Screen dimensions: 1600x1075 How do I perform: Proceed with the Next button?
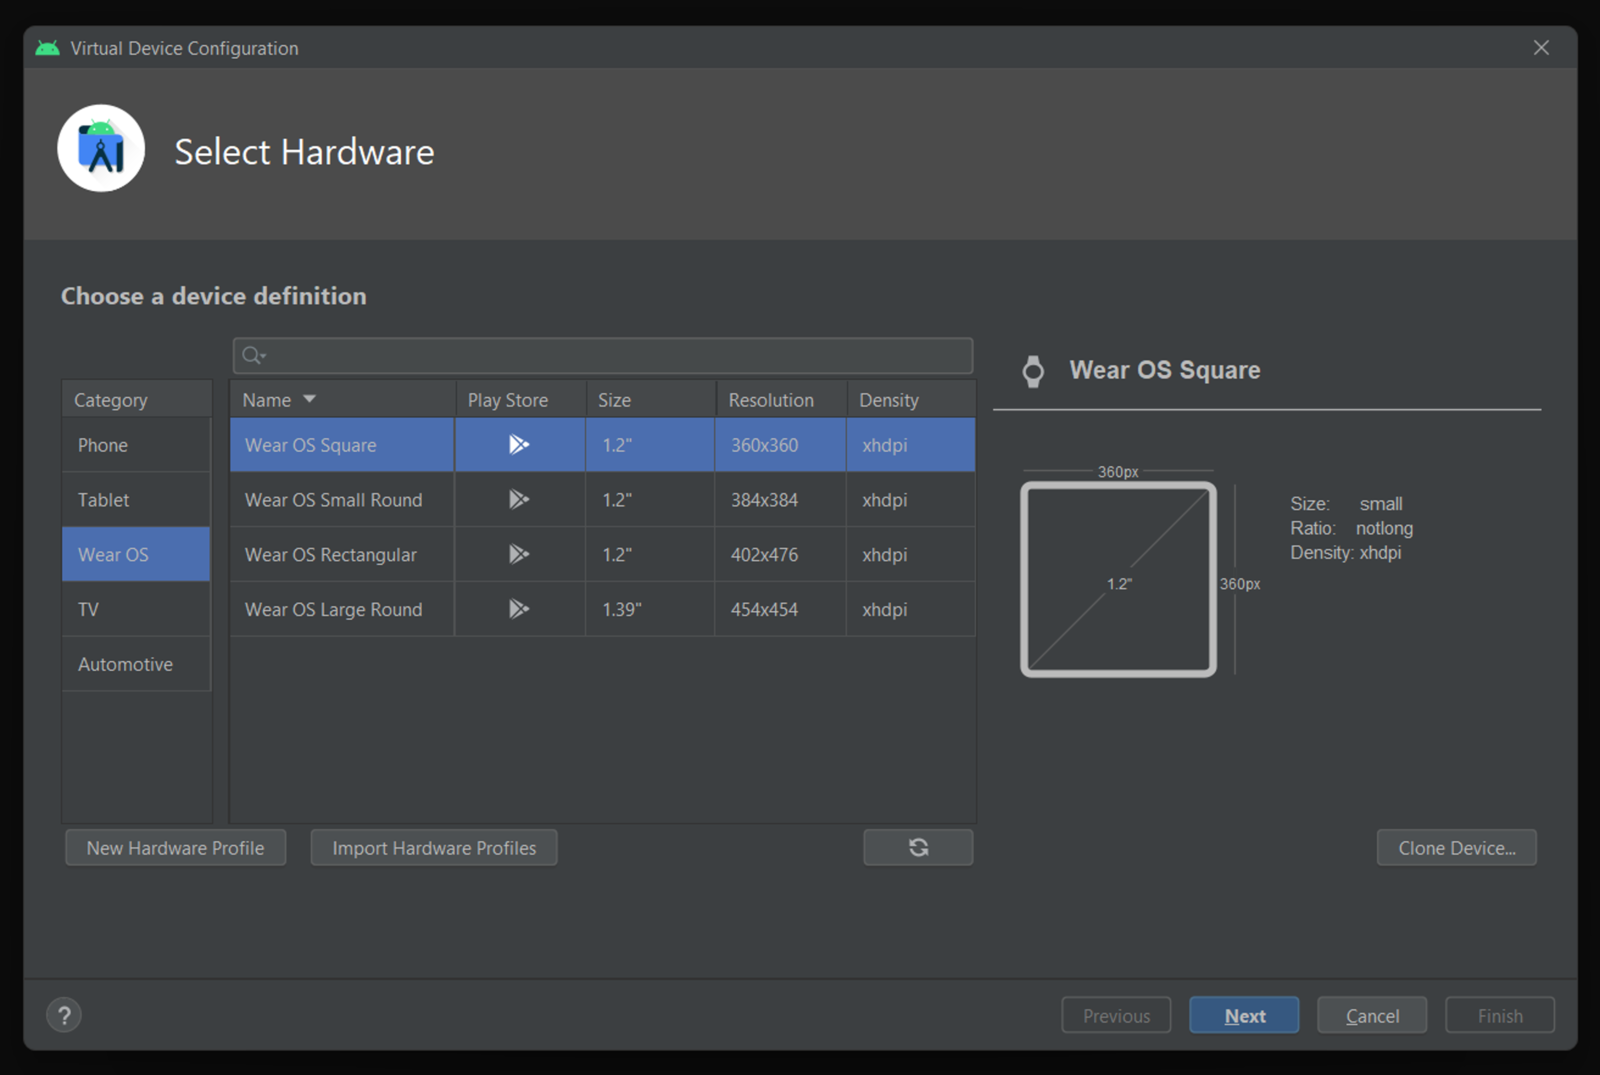coord(1244,1015)
